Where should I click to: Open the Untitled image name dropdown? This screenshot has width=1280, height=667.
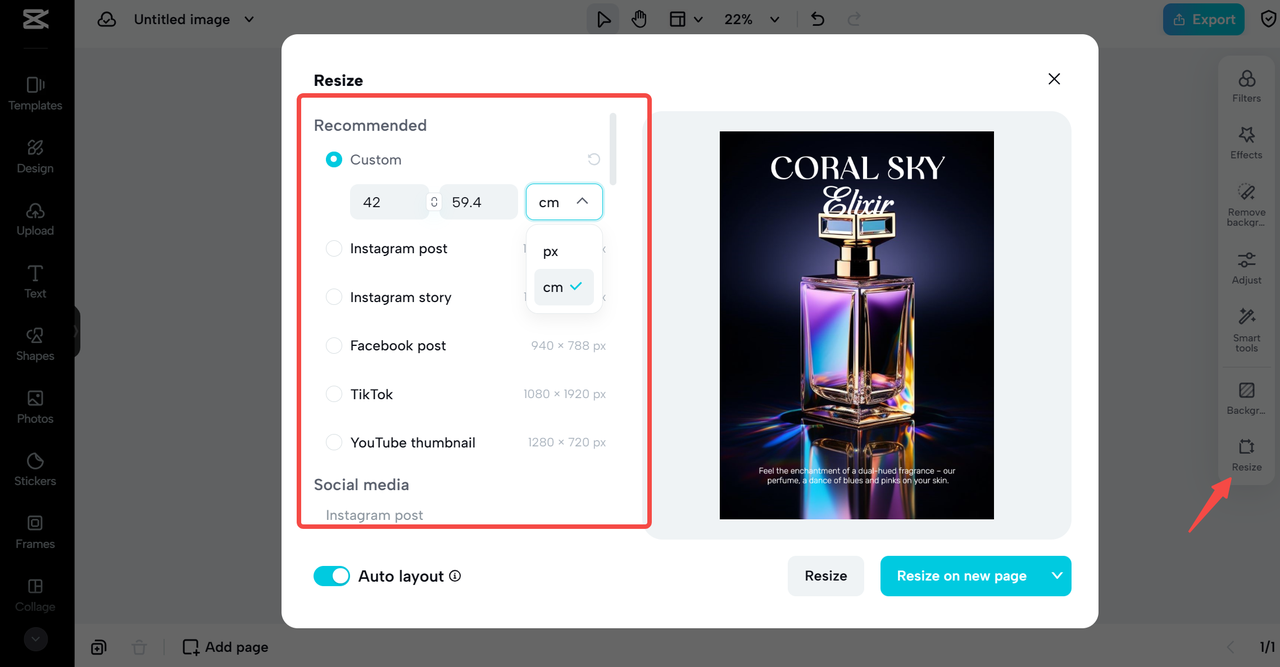tap(193, 19)
